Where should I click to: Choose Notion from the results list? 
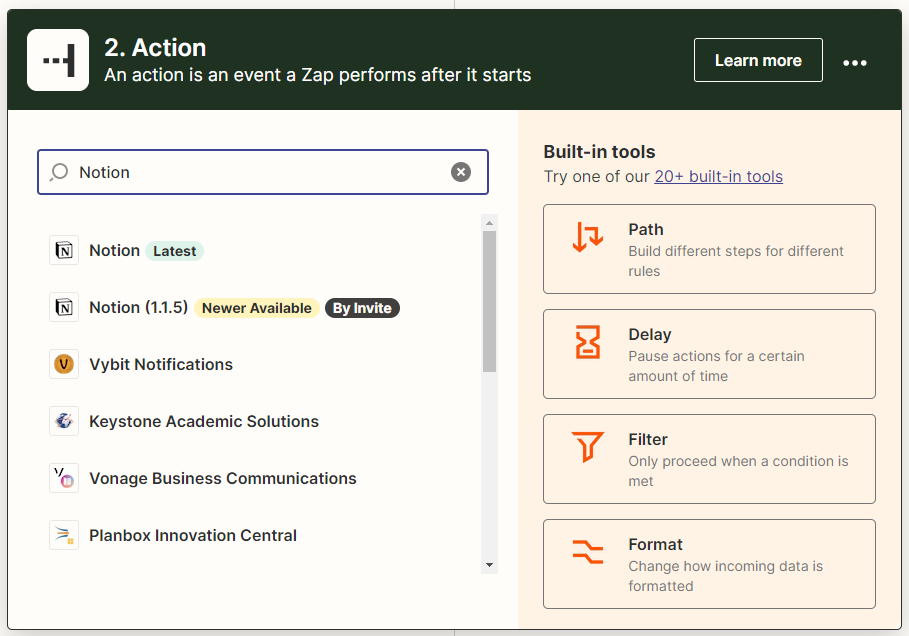coord(261,250)
